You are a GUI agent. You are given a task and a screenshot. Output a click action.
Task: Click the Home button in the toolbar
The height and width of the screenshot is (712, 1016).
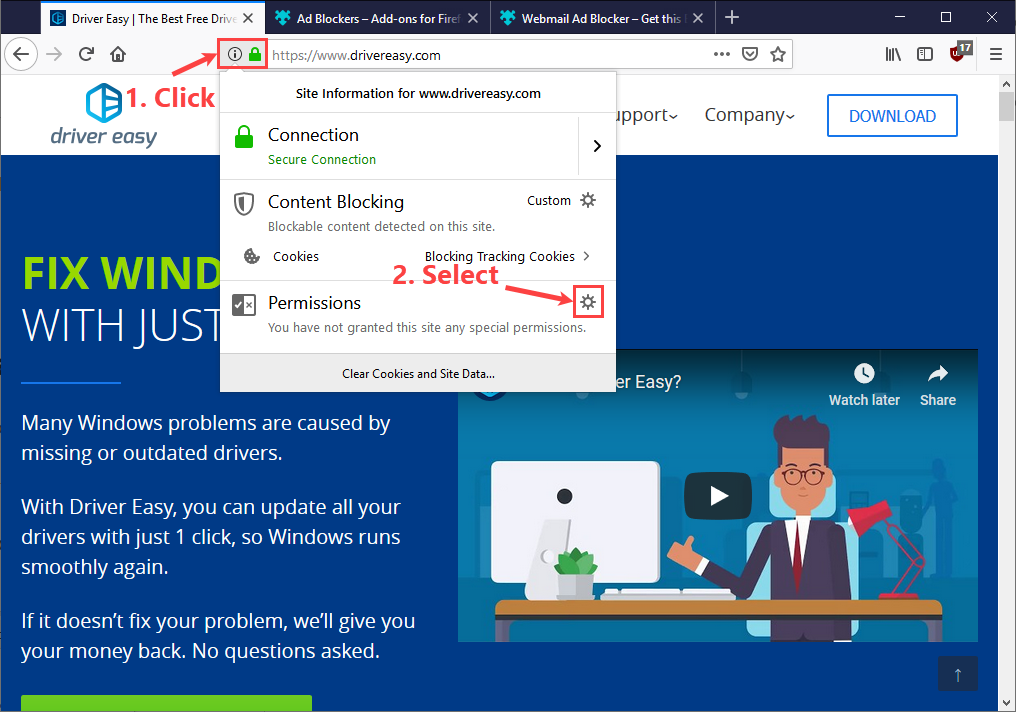pyautogui.click(x=117, y=54)
